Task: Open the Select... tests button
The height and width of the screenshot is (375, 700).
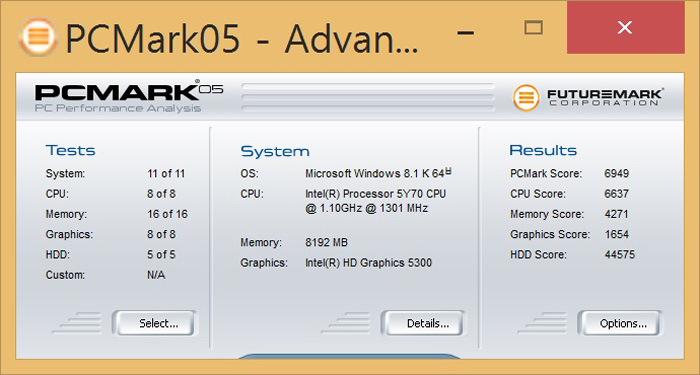Action: tap(153, 323)
